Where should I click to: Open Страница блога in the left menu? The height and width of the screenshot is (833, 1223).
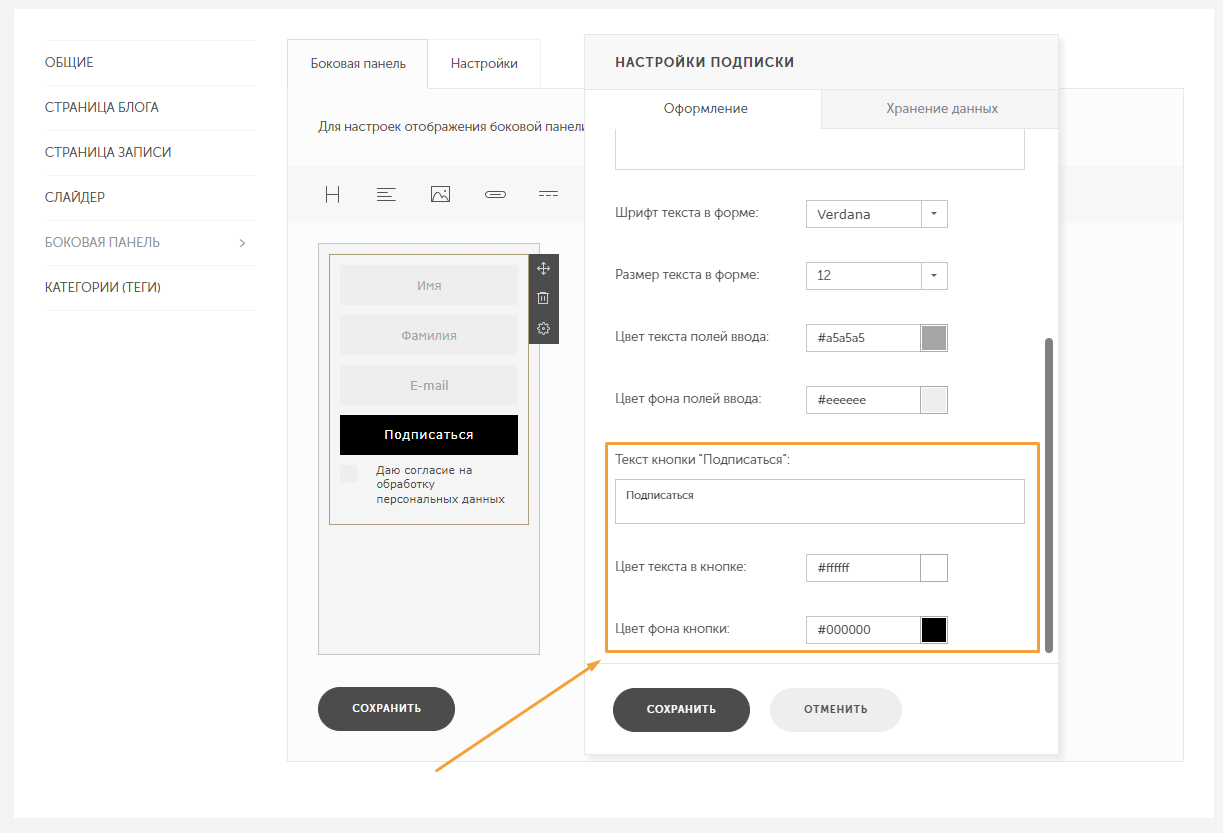tap(102, 107)
